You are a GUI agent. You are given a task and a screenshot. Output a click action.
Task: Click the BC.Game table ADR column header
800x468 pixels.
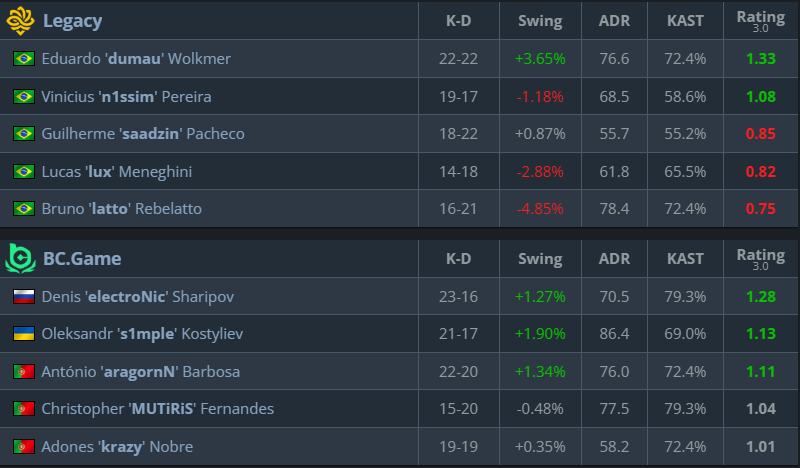click(x=613, y=259)
